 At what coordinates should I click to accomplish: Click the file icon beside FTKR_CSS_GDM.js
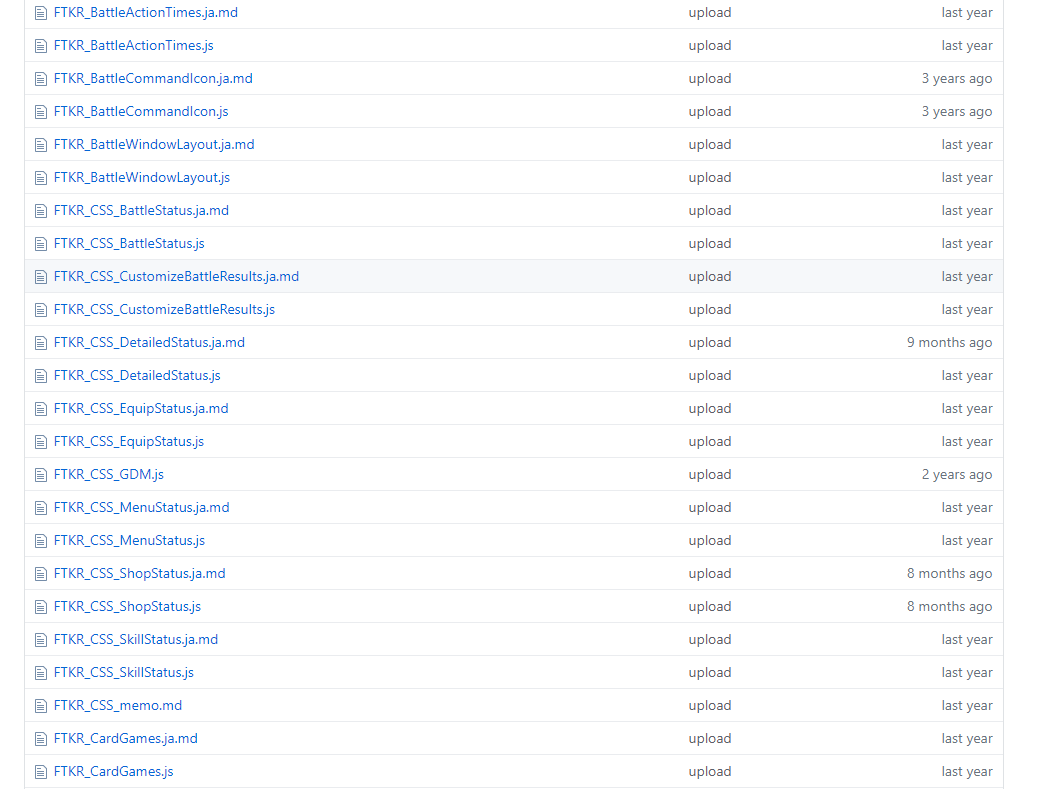pos(41,475)
